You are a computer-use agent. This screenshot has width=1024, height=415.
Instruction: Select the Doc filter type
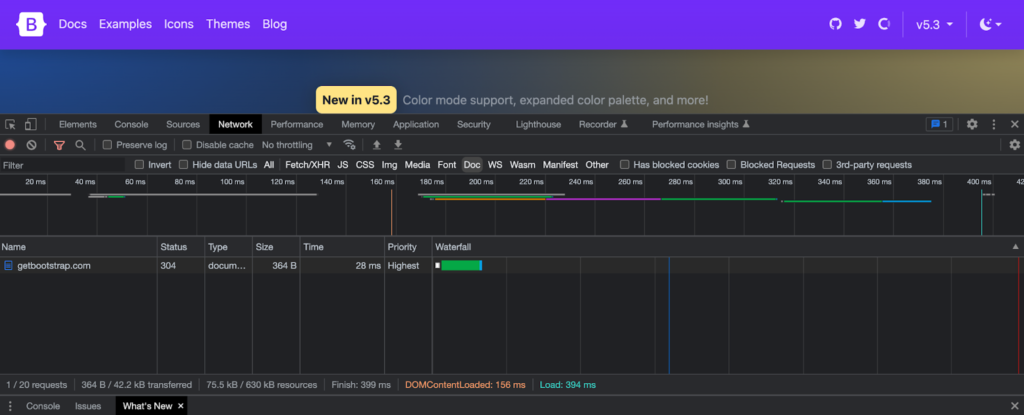coord(472,165)
